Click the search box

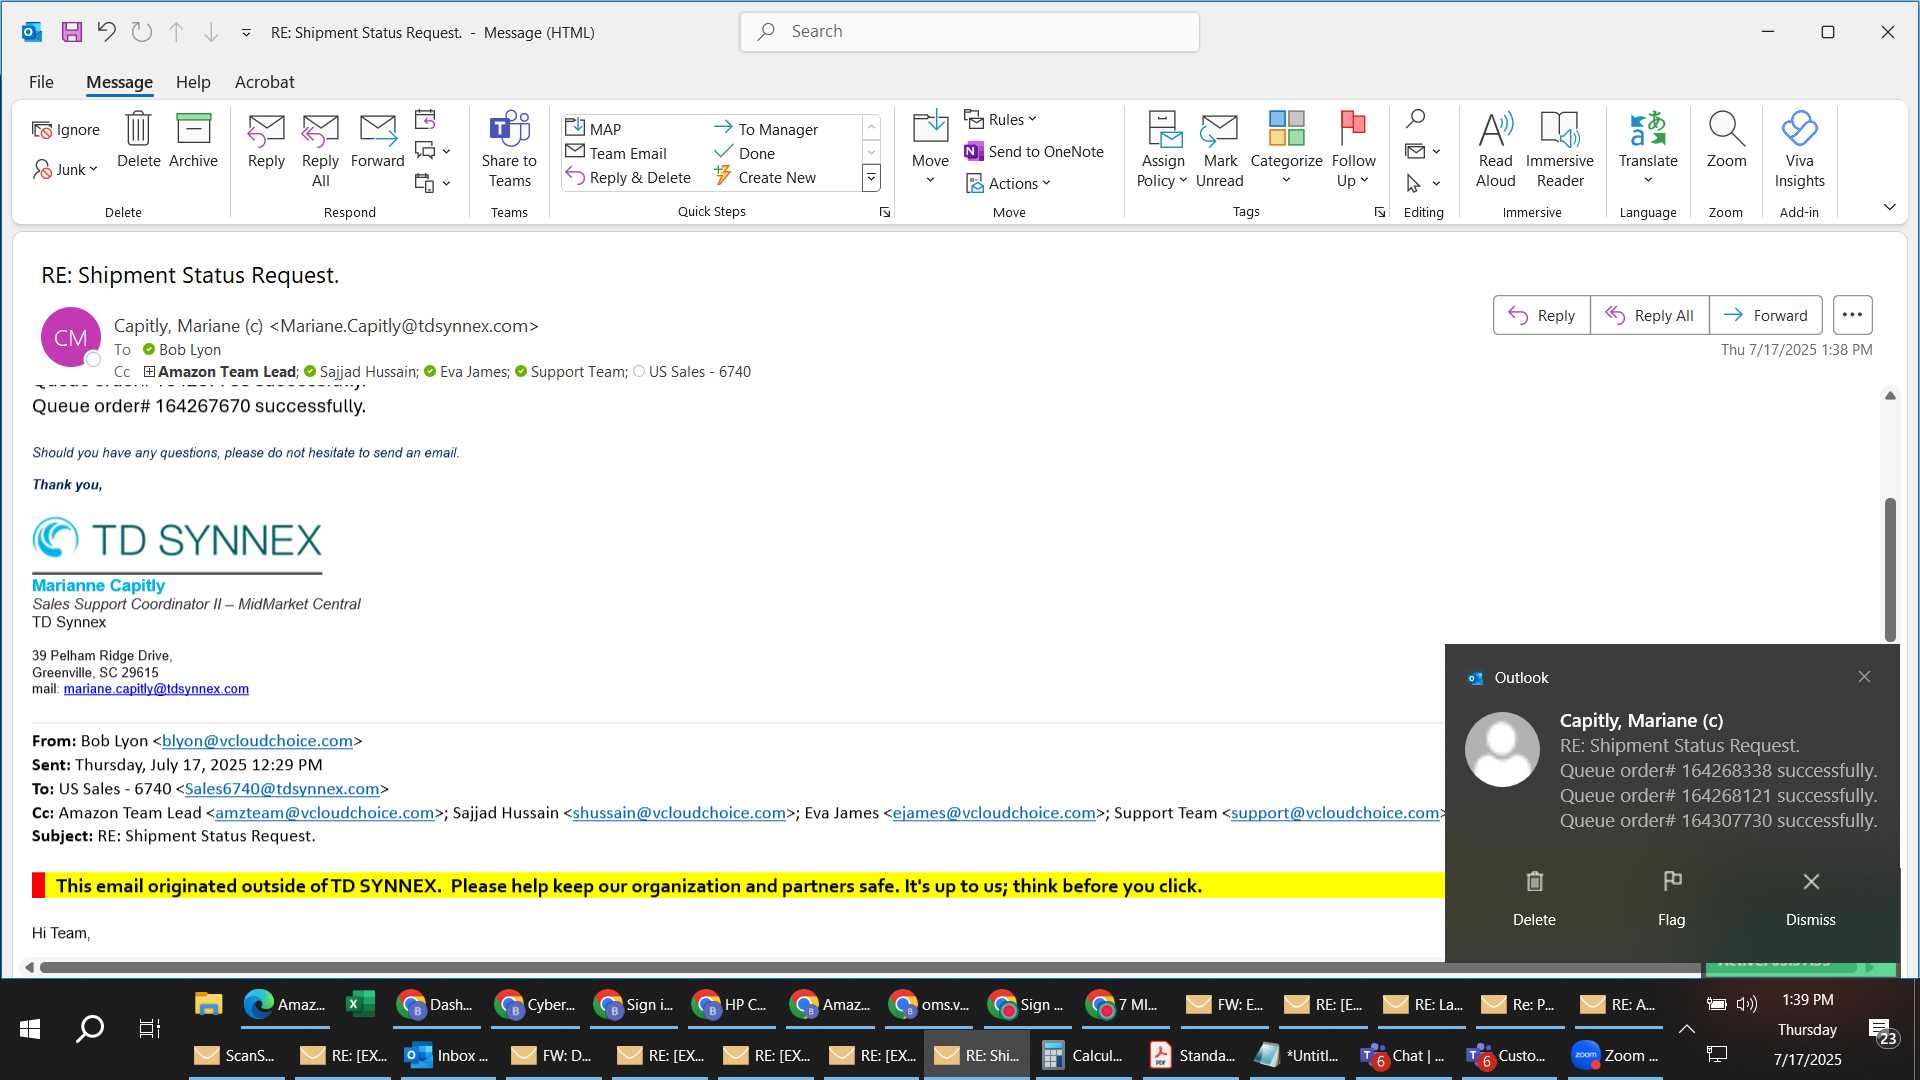coord(969,32)
